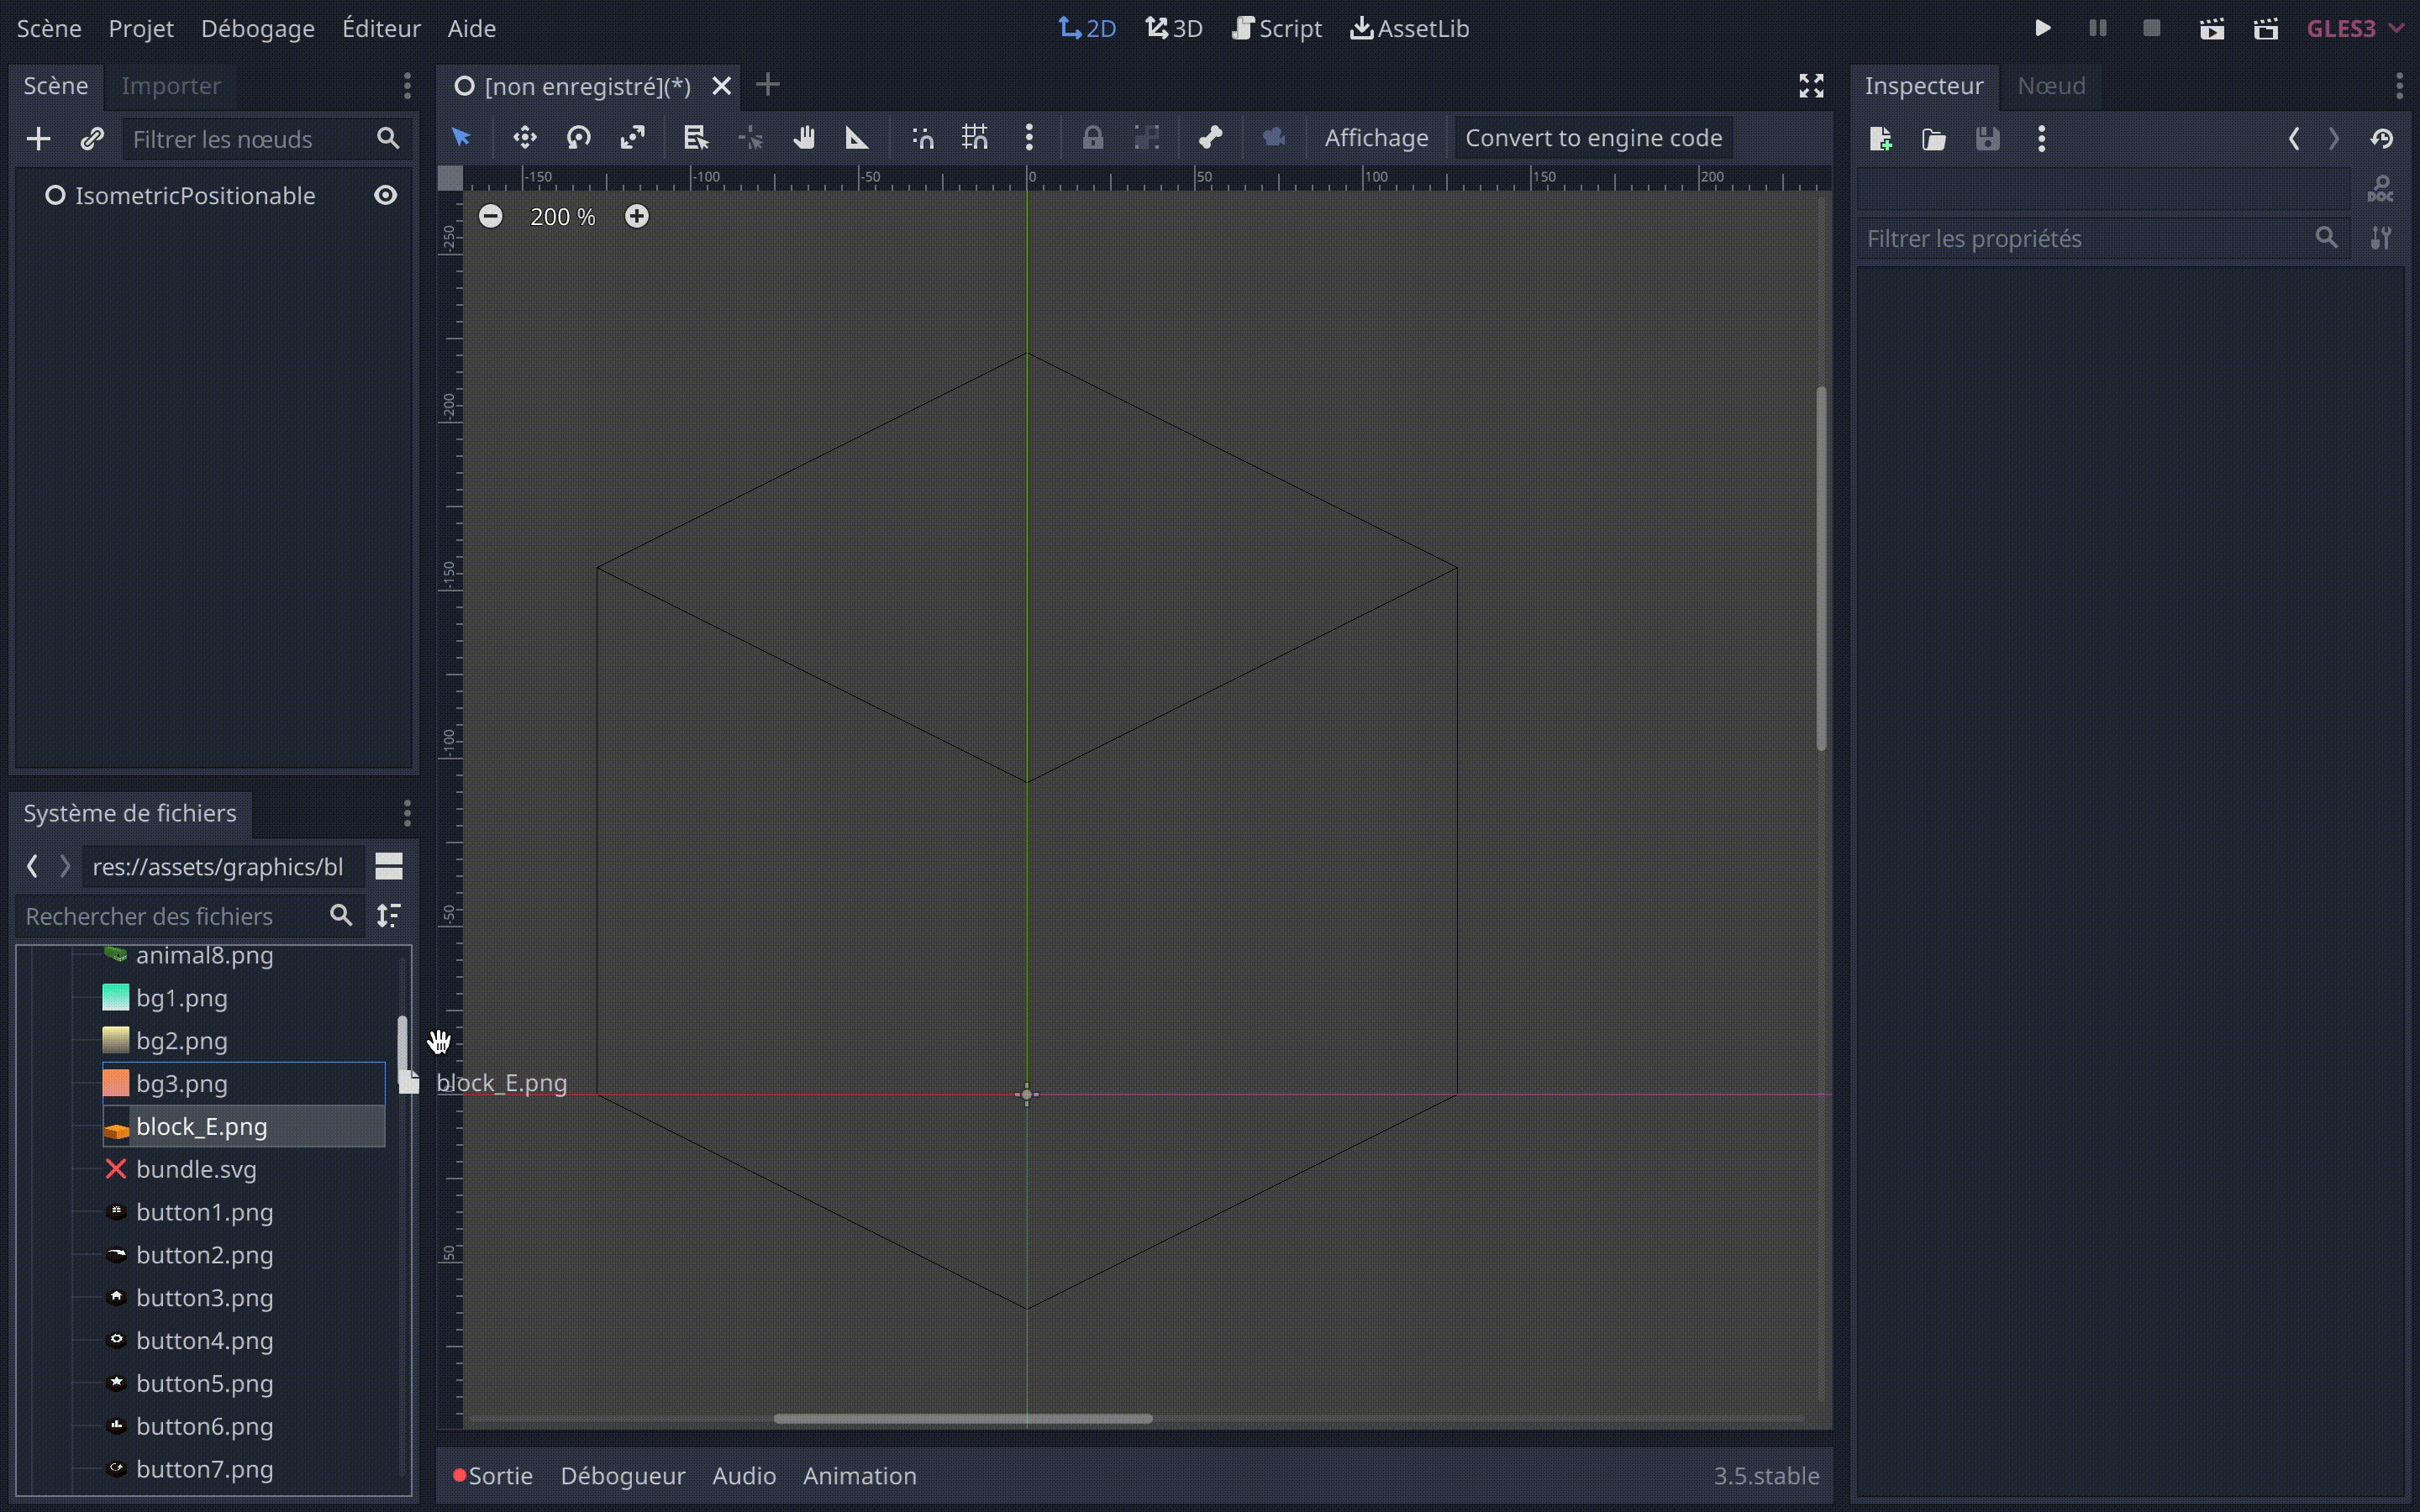Zoom out with minus button
This screenshot has width=2420, height=1512.
[491, 216]
